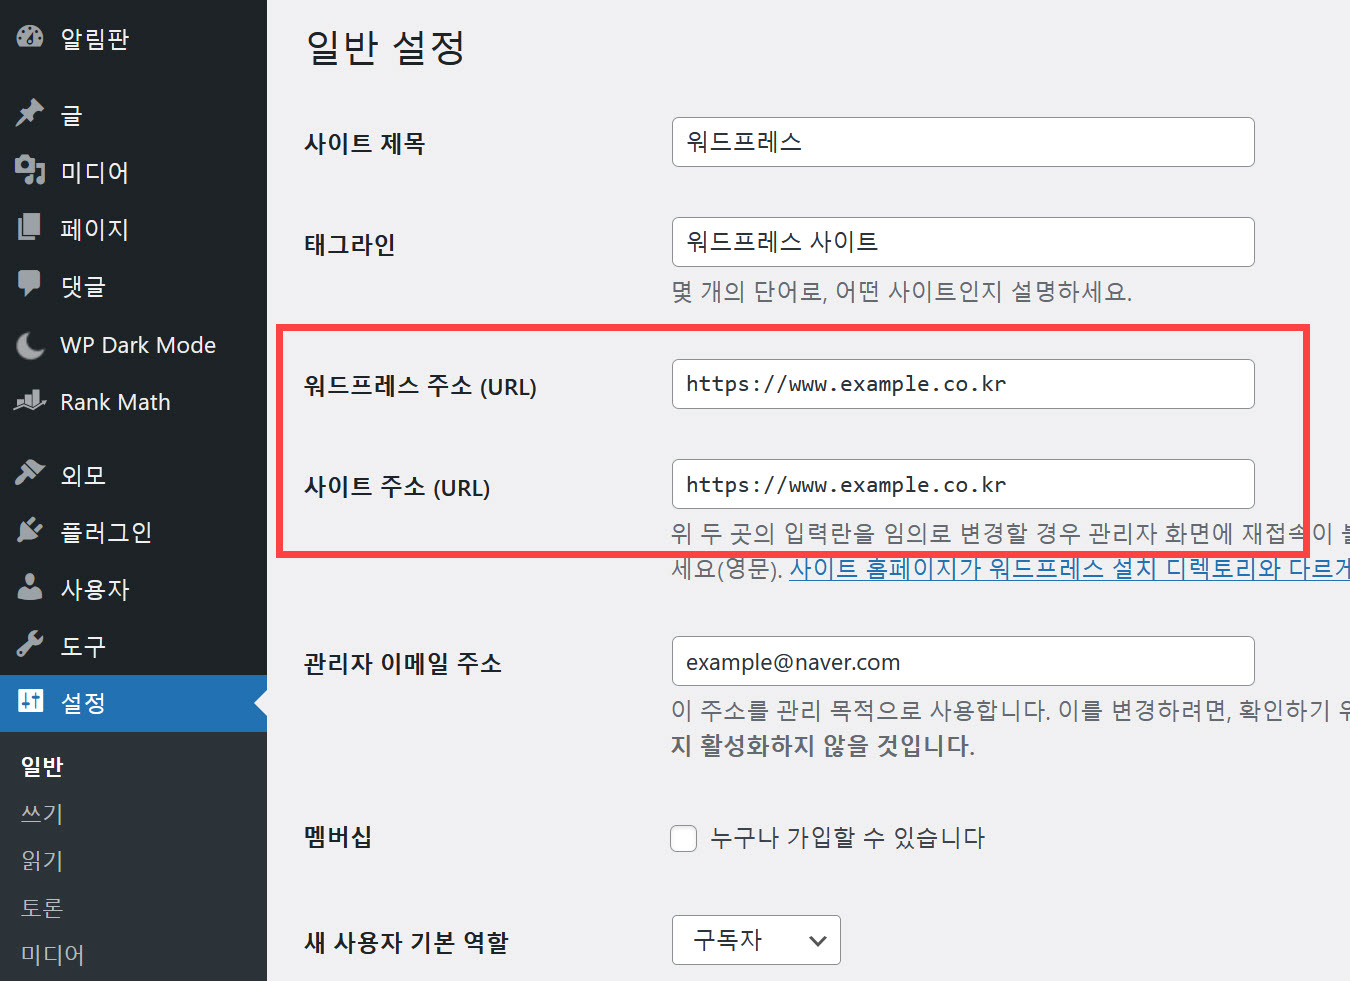Go to the 읽기 settings submenu

point(42,861)
